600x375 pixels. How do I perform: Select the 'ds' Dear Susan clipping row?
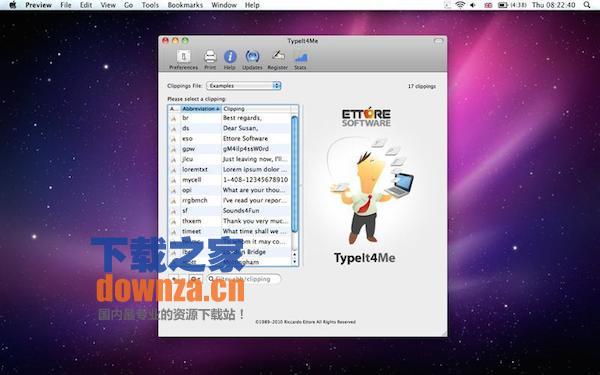(230, 128)
